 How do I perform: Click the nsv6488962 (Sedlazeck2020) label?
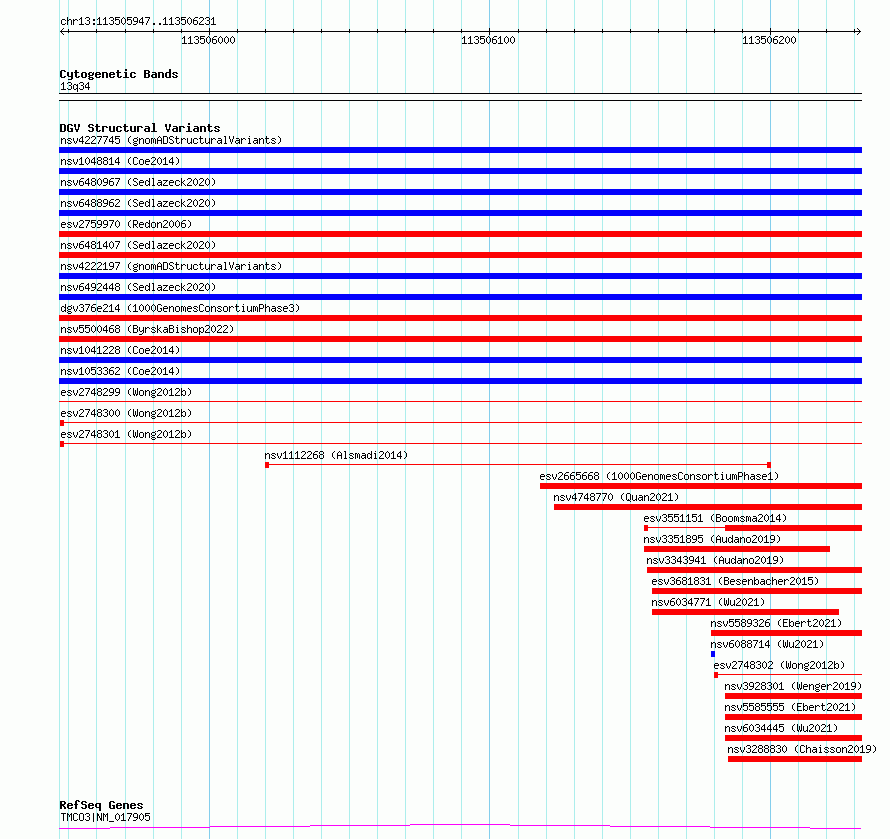pos(138,203)
